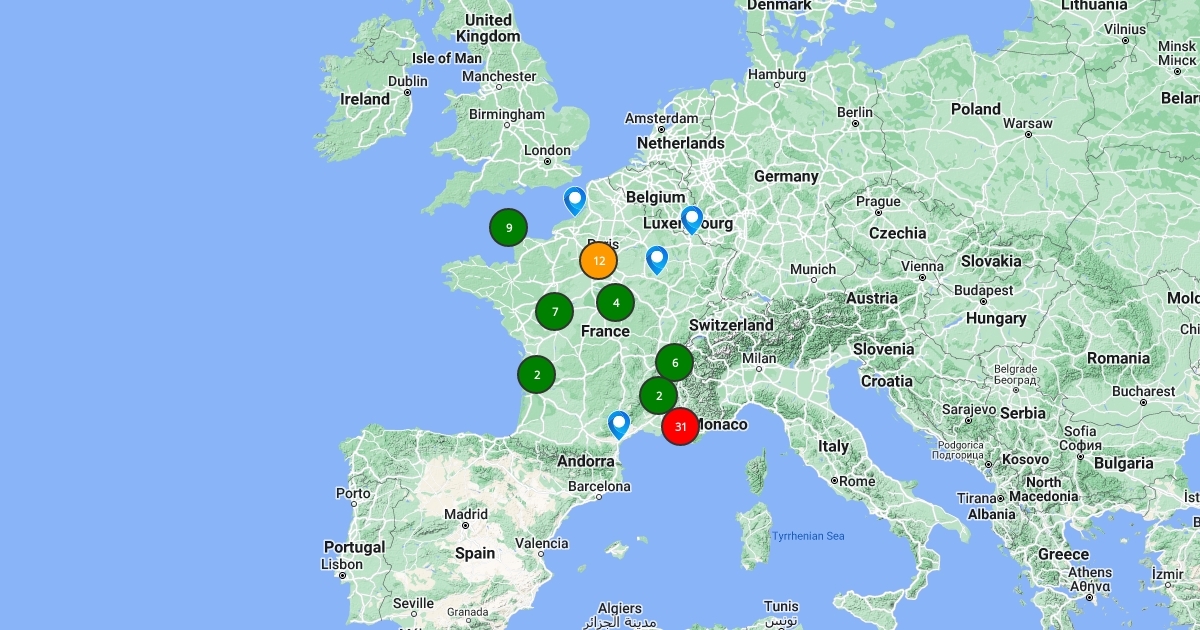Screen dimensions: 1200x630
Task: Click the Madrid city label
Action: point(466,514)
